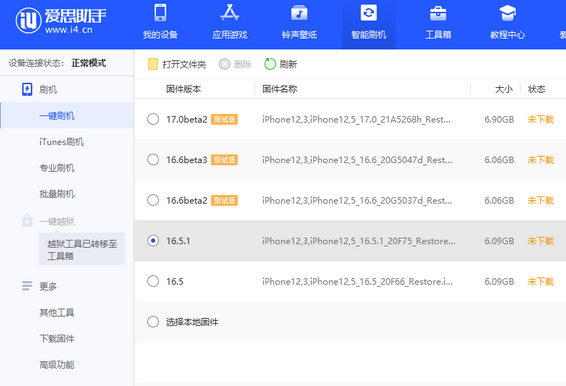
Task: Click firmware name containing 20G5047d
Action: pos(357,160)
